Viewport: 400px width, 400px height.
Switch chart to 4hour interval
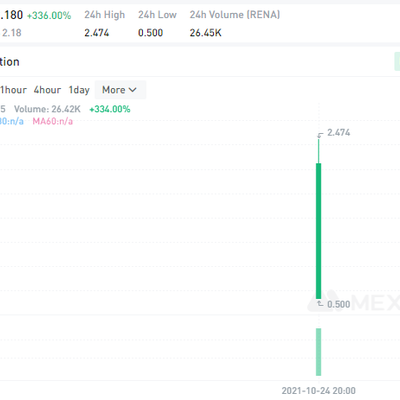[x=47, y=90]
